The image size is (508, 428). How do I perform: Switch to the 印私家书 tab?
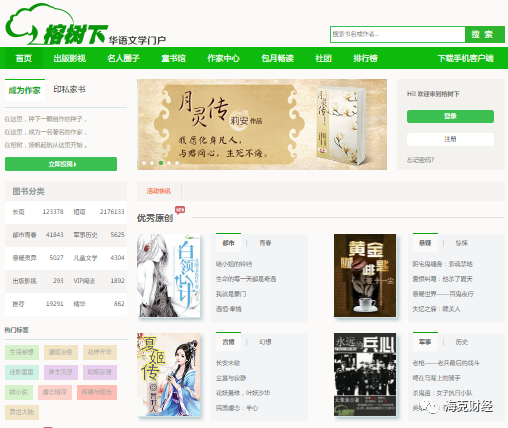69,89
